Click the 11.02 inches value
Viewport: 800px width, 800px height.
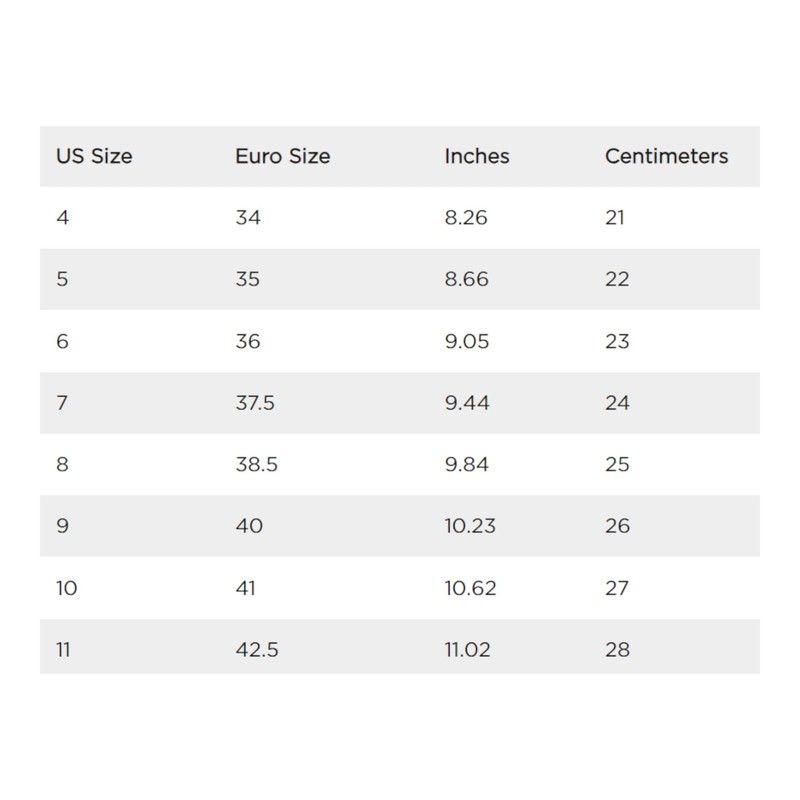tap(467, 650)
